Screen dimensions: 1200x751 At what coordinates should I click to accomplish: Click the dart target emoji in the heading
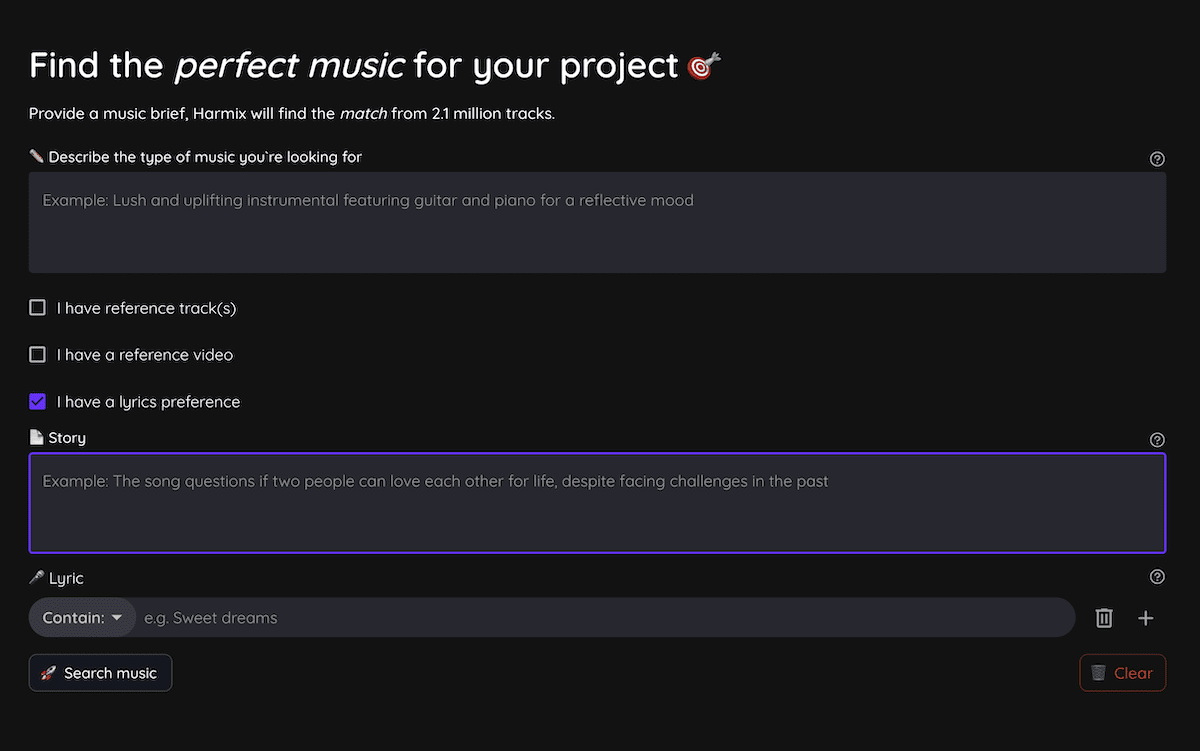tap(700, 64)
